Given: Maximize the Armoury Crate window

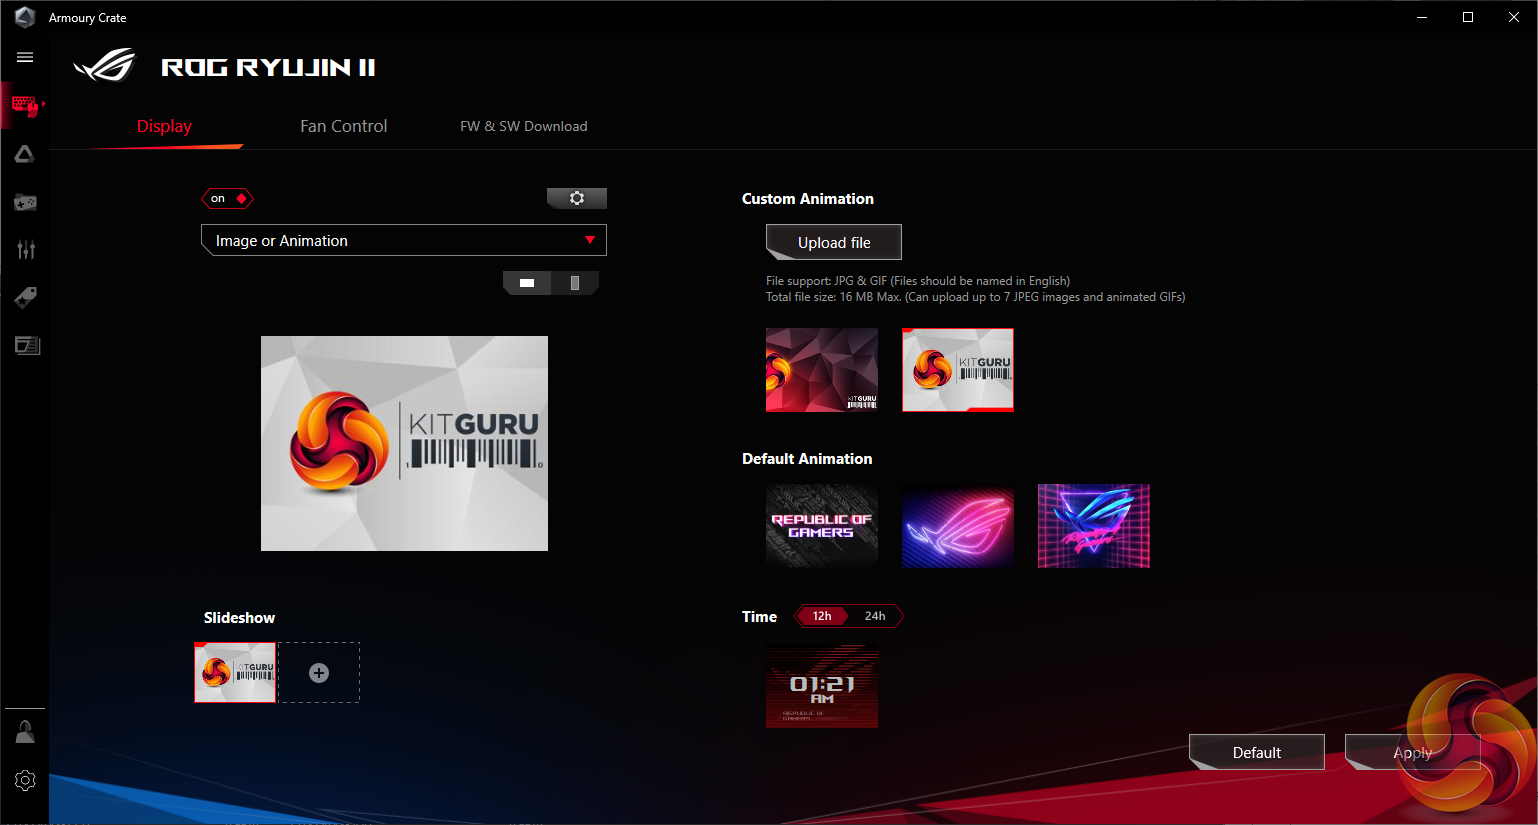Looking at the screenshot, I should 1468,17.
